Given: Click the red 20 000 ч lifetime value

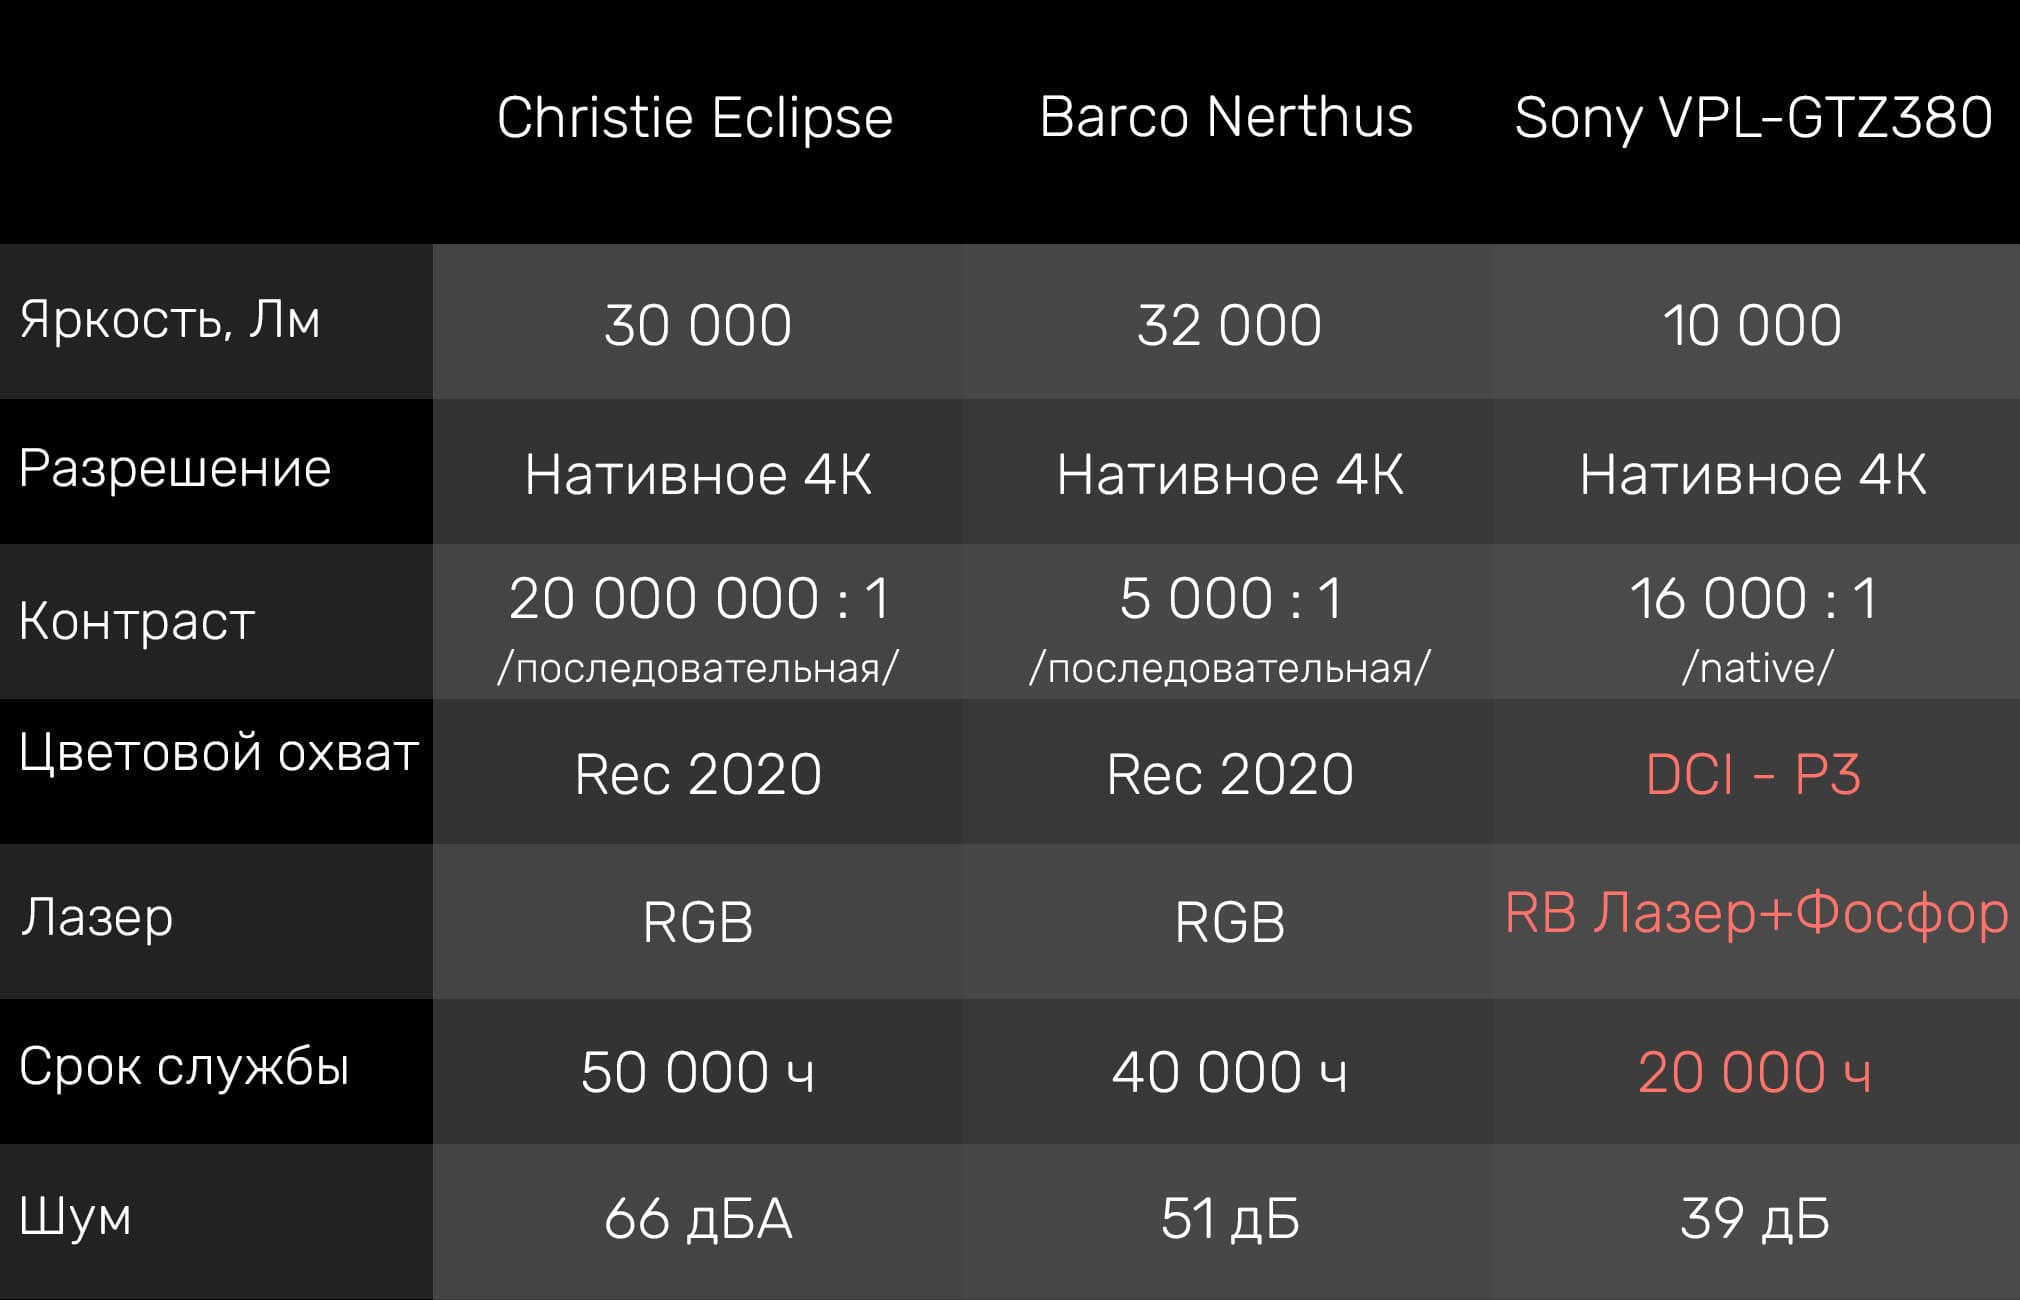Looking at the screenshot, I should click(1754, 1072).
